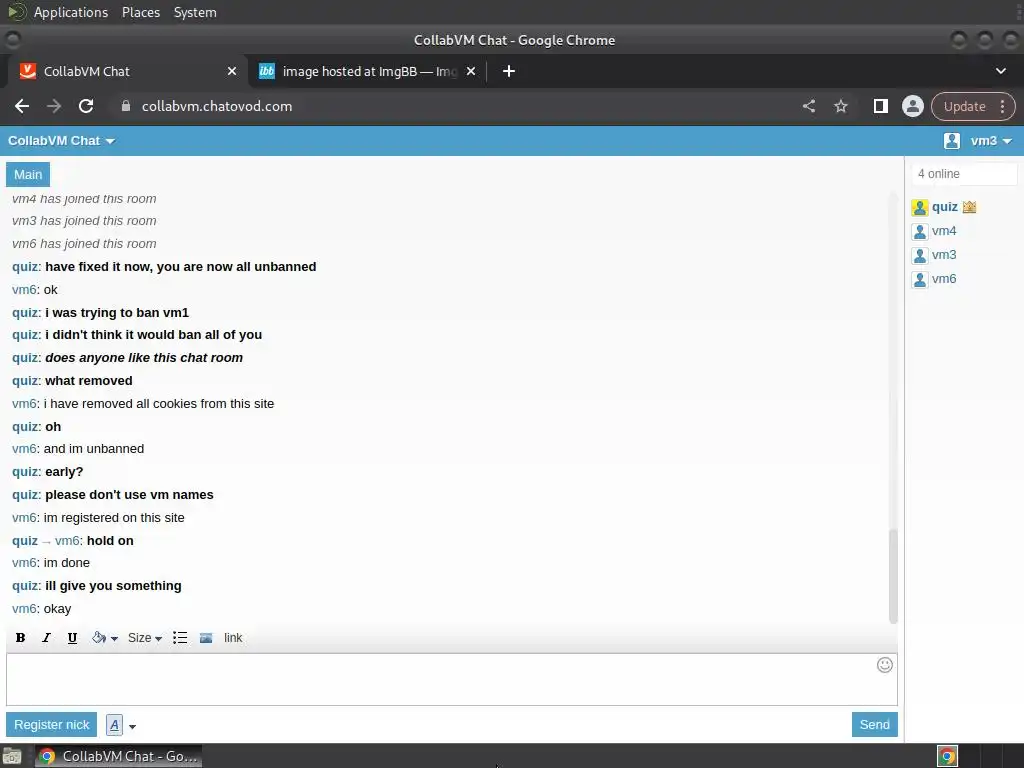Click the Chrome tray icon in bottom panel
The width and height of the screenshot is (1024, 768).
click(948, 756)
